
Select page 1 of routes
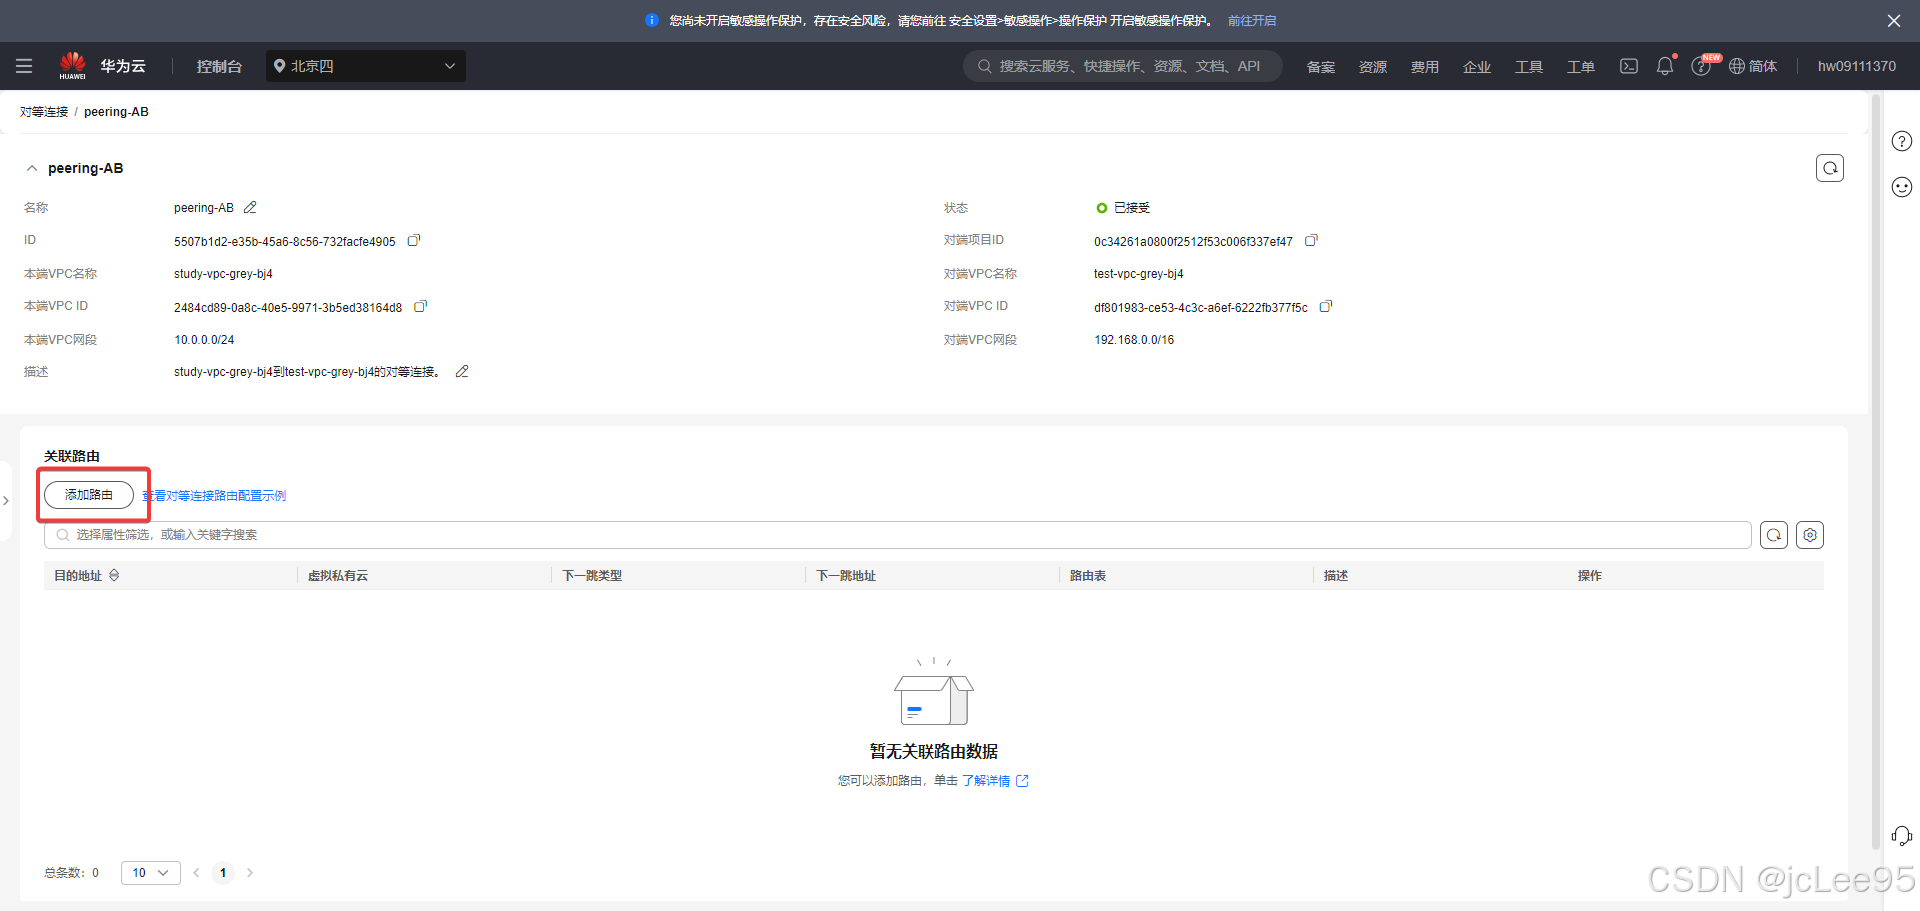click(223, 873)
